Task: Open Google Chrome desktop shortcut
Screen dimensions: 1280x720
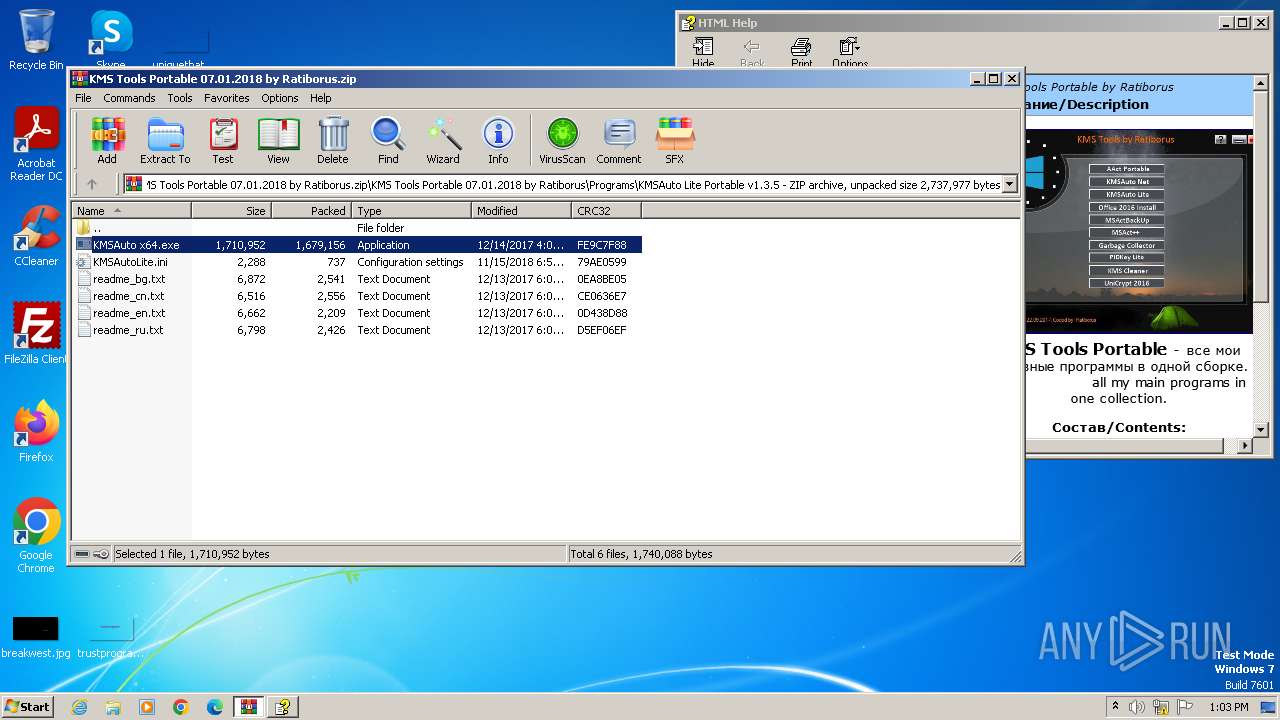Action: coord(36,536)
